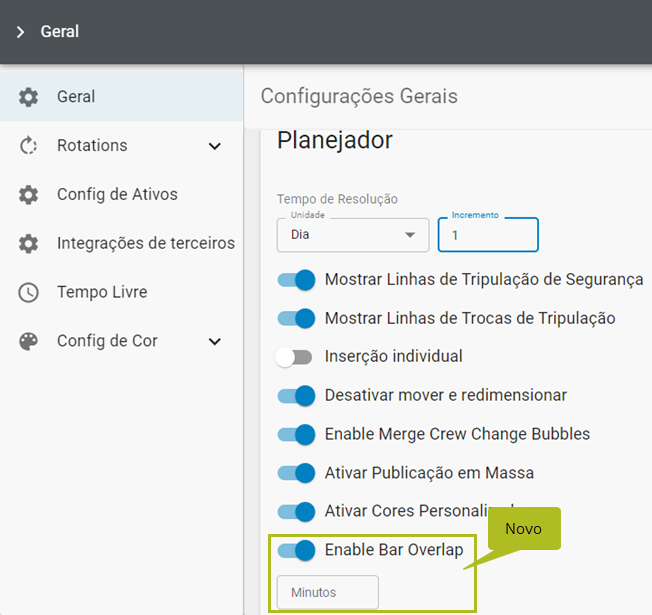Image resolution: width=652 pixels, height=615 pixels.
Task: Open the Unidade dropdown showing Dia
Action: click(353, 235)
